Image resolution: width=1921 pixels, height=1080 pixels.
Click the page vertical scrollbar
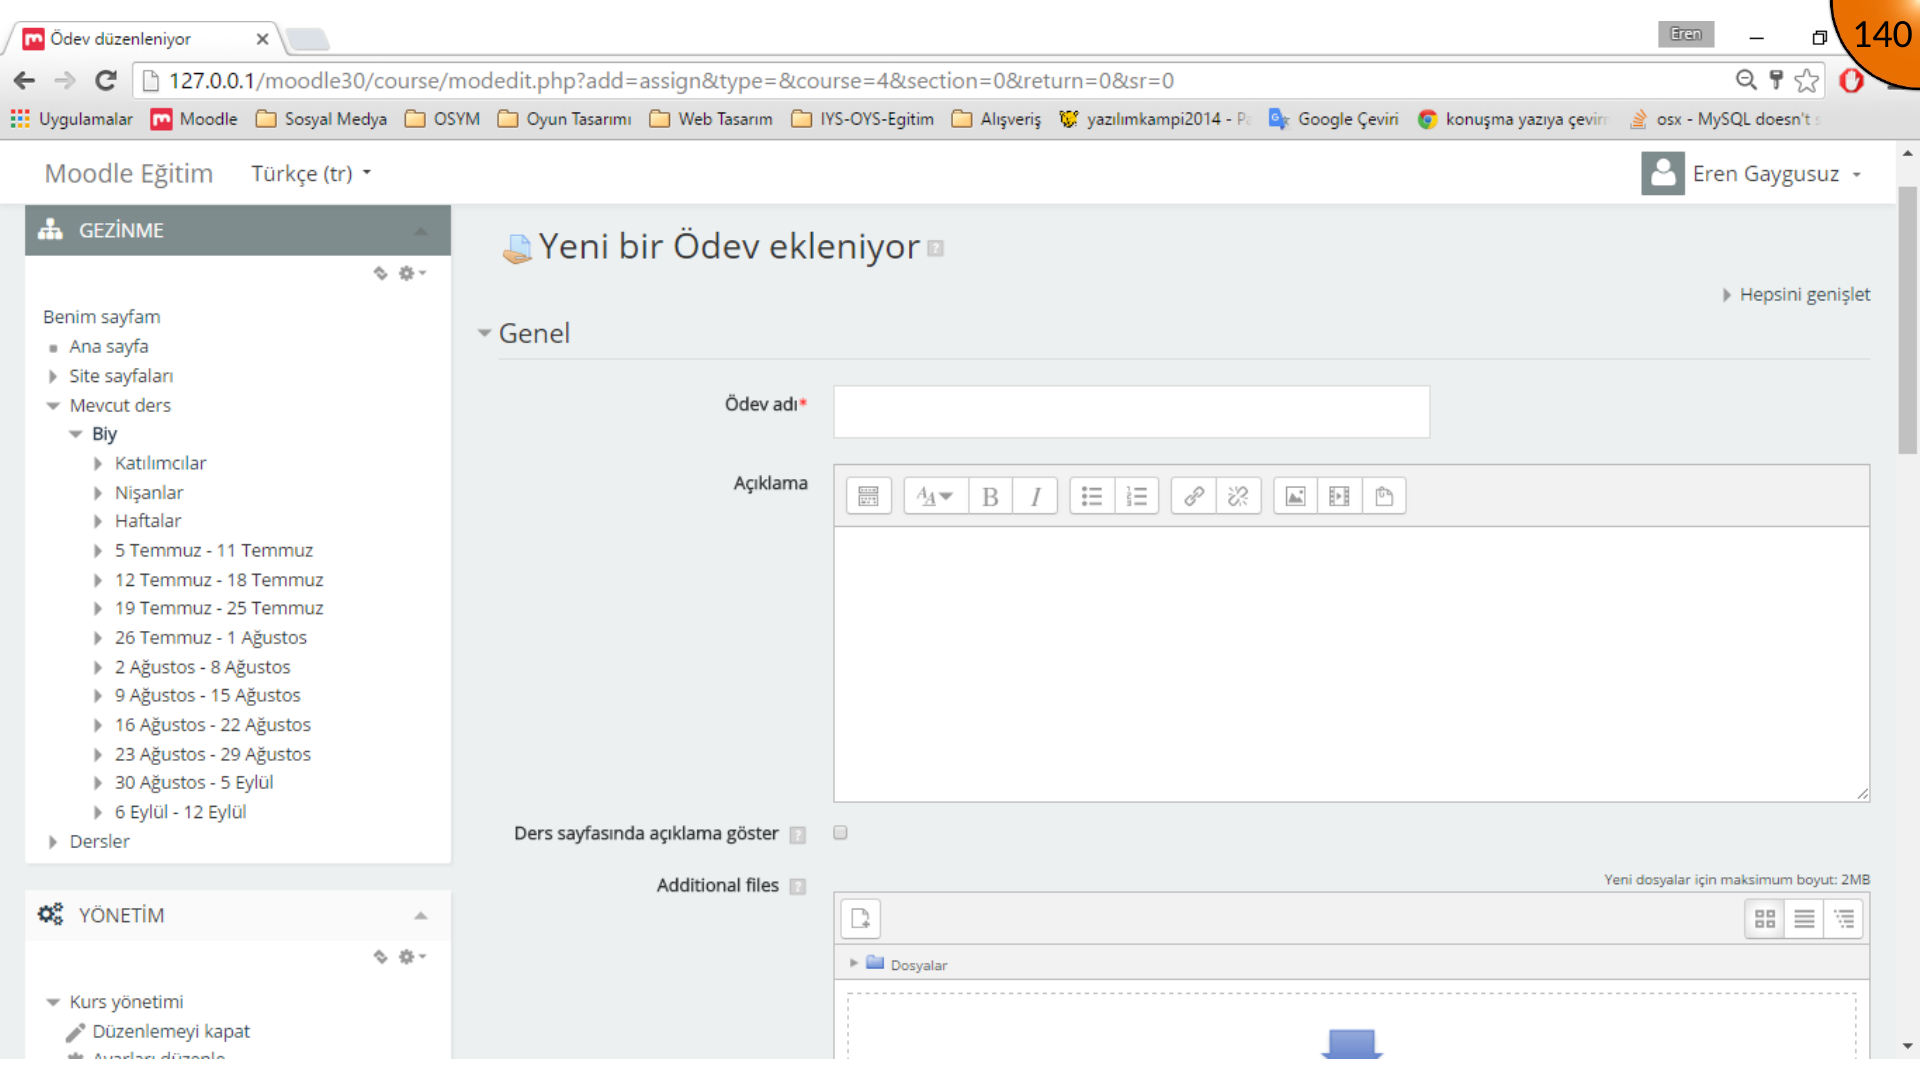pyautogui.click(x=1907, y=320)
